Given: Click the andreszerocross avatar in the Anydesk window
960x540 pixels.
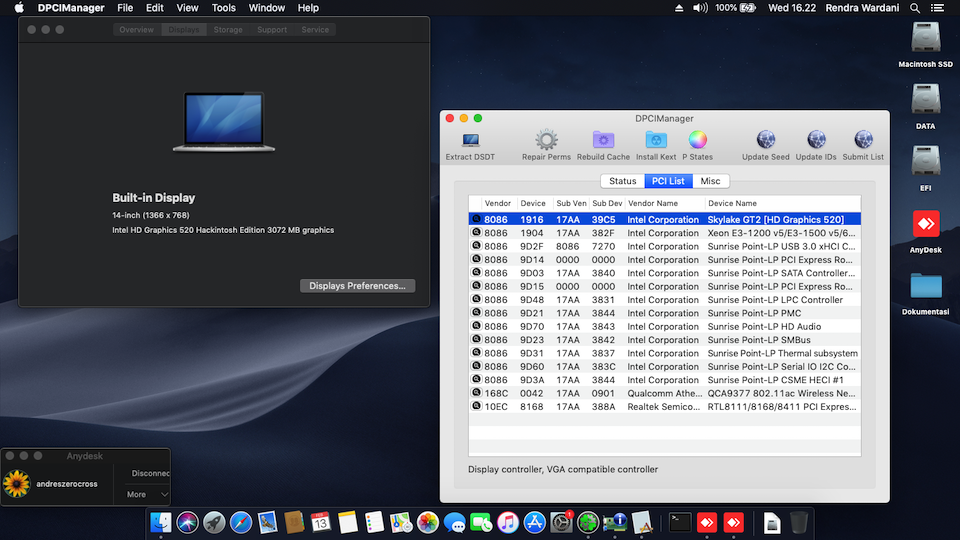Looking at the screenshot, I should (x=17, y=484).
